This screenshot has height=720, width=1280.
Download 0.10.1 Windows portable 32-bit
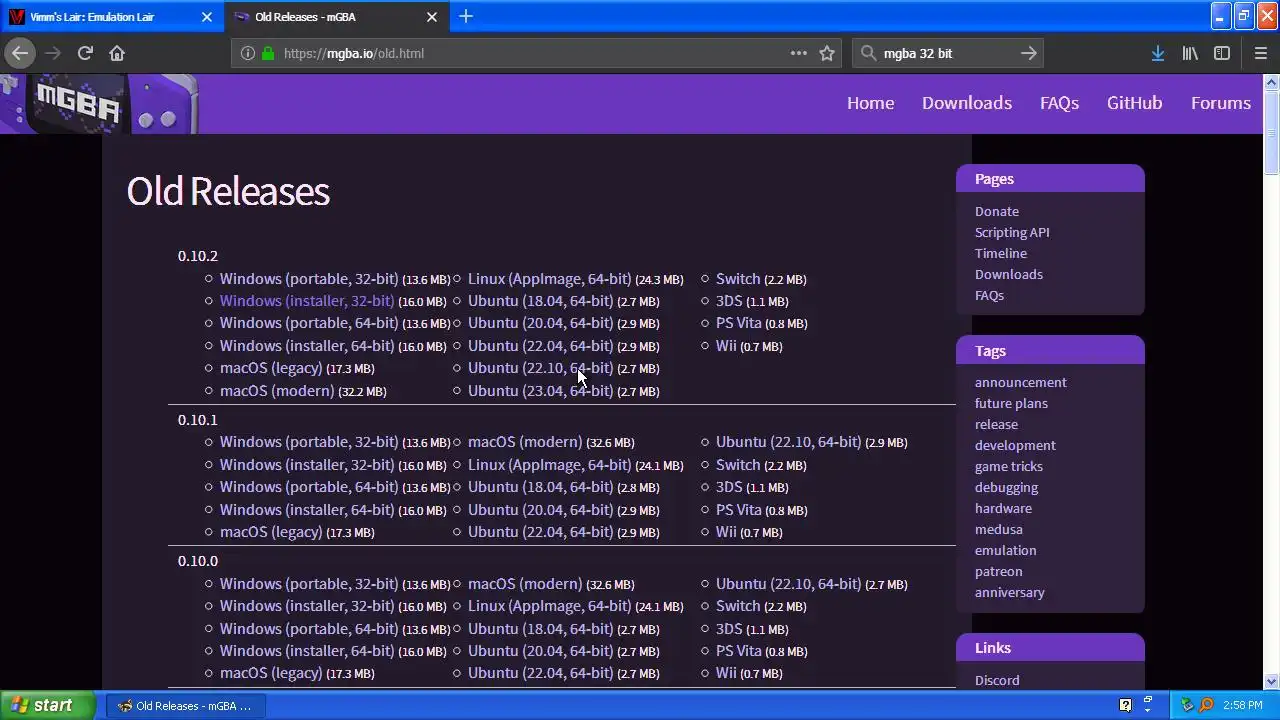pos(308,442)
